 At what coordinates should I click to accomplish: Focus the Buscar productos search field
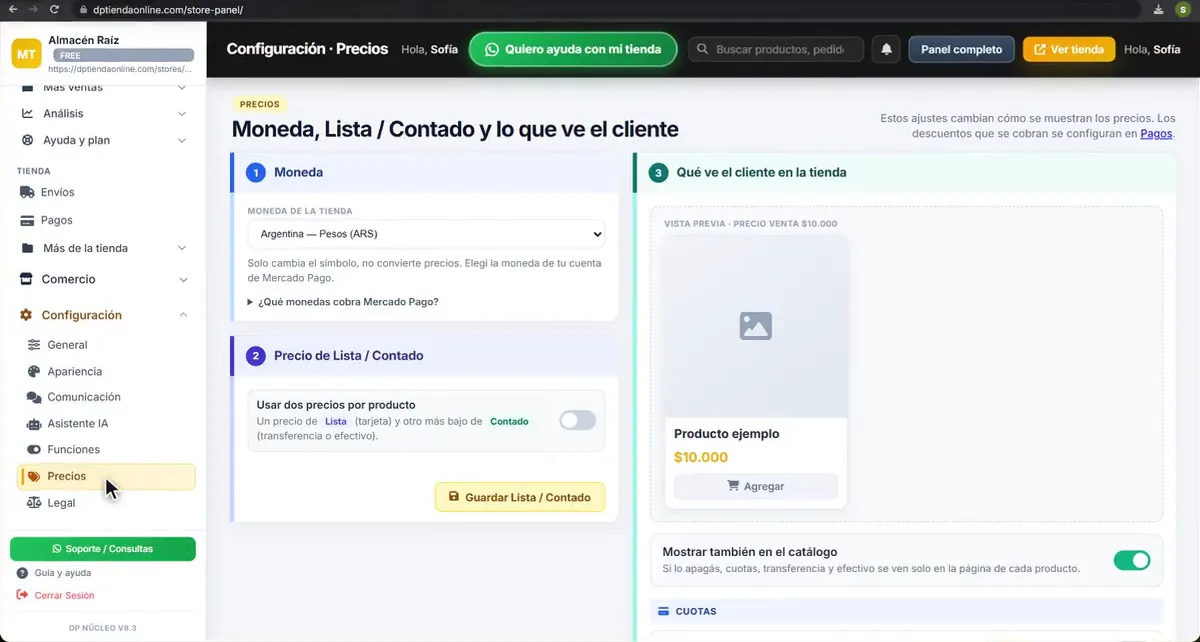pyautogui.click(x=776, y=49)
